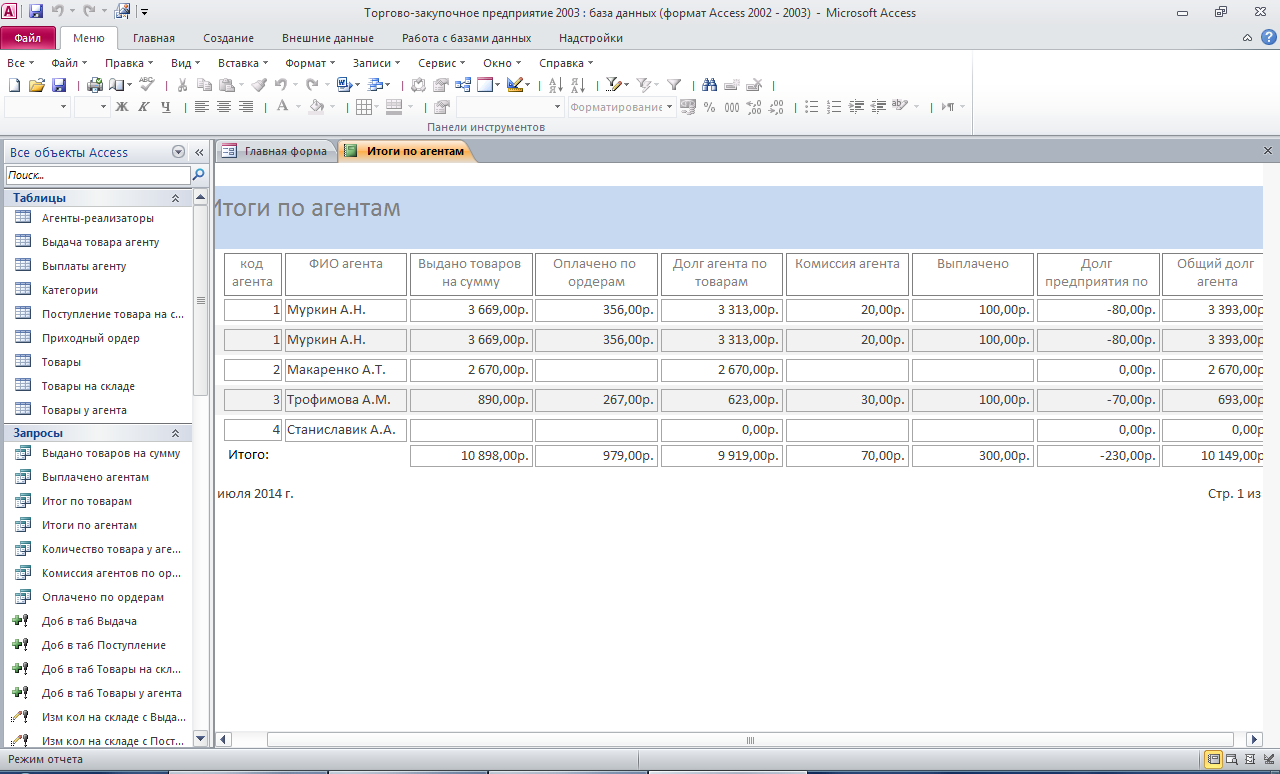Click the Format Painter brush icon
The image size is (1280, 774).
259,85
